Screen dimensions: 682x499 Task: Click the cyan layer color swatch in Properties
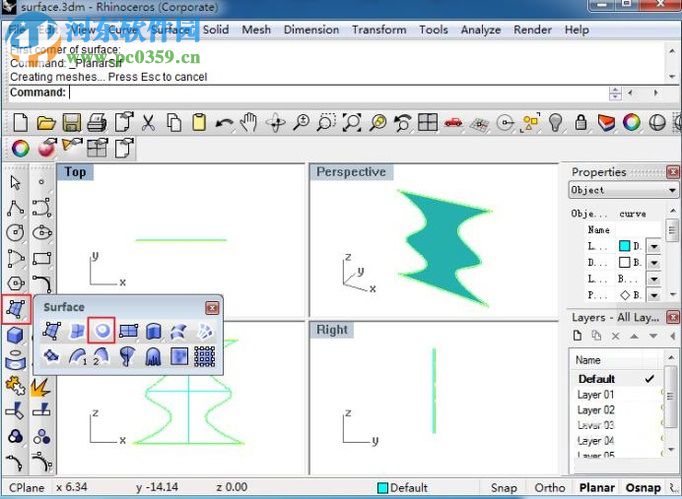(624, 246)
